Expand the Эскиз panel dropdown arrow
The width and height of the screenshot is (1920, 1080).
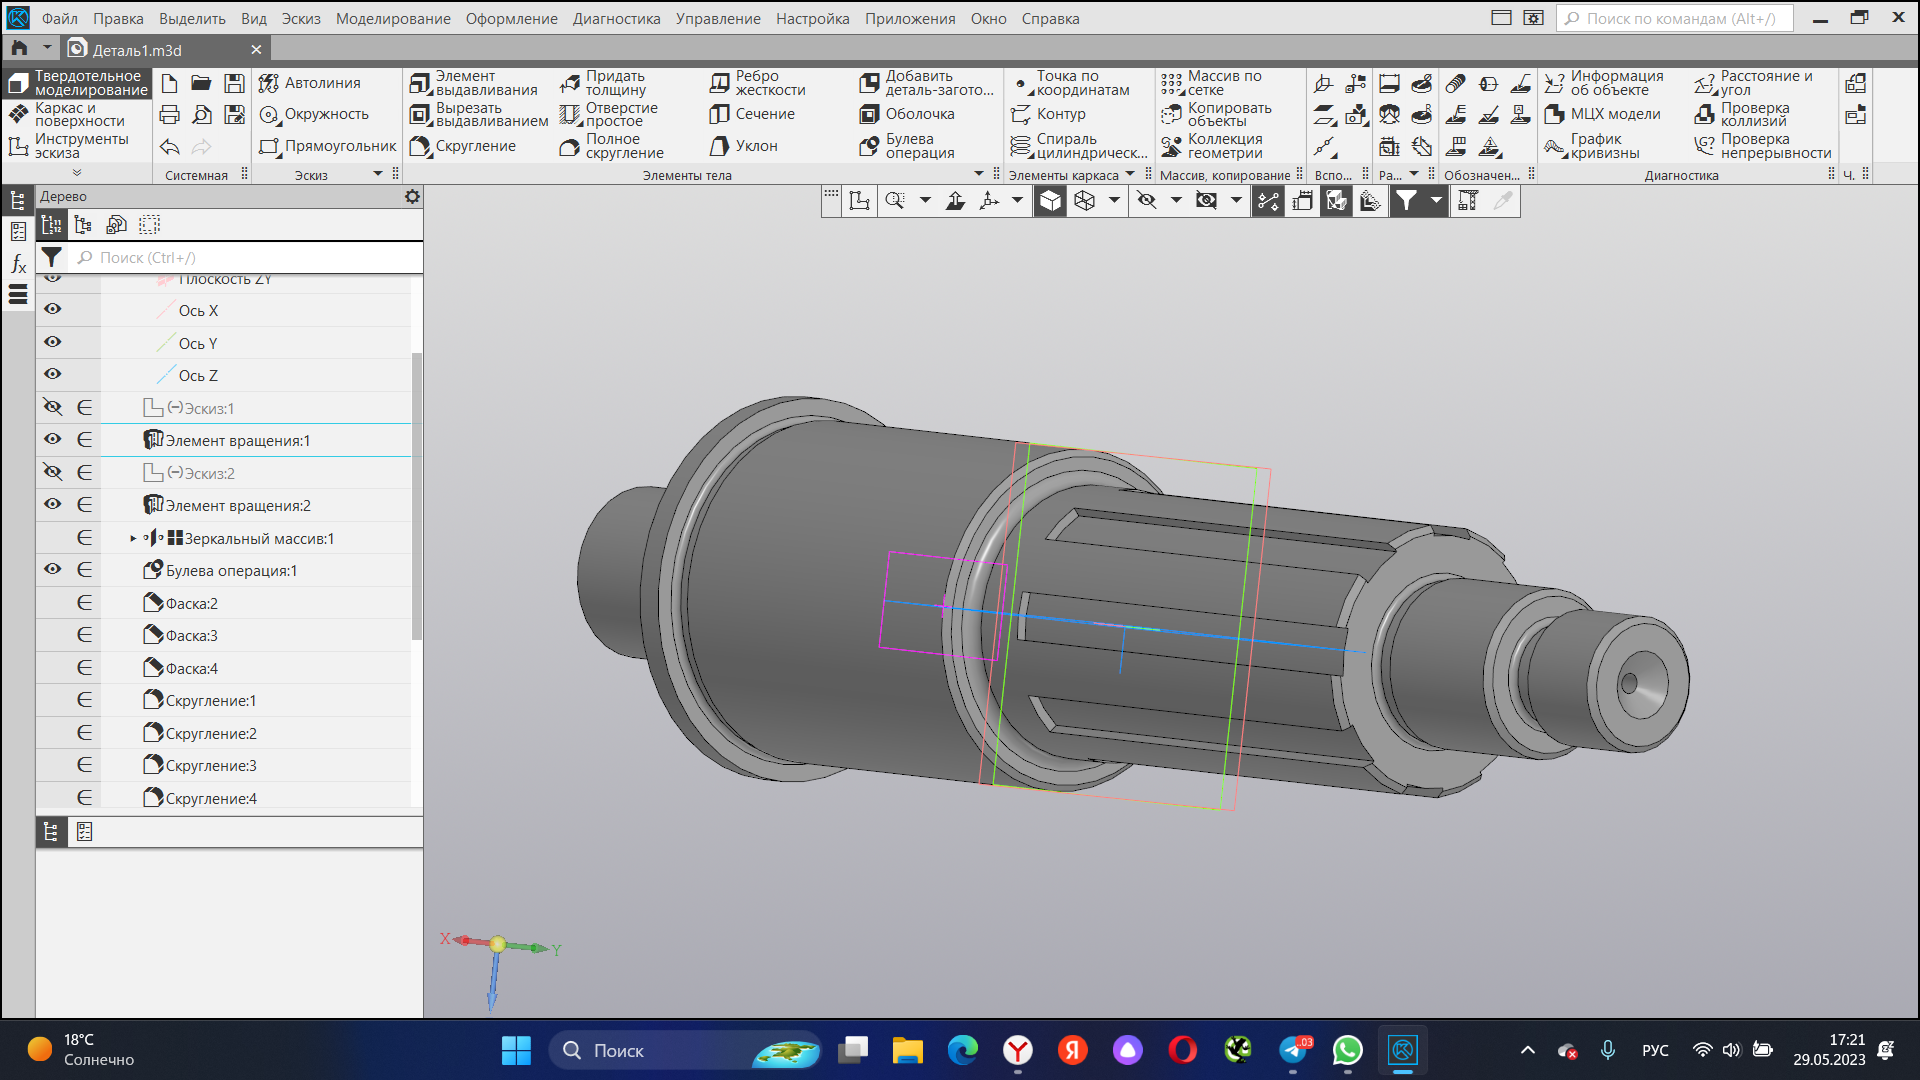(378, 174)
